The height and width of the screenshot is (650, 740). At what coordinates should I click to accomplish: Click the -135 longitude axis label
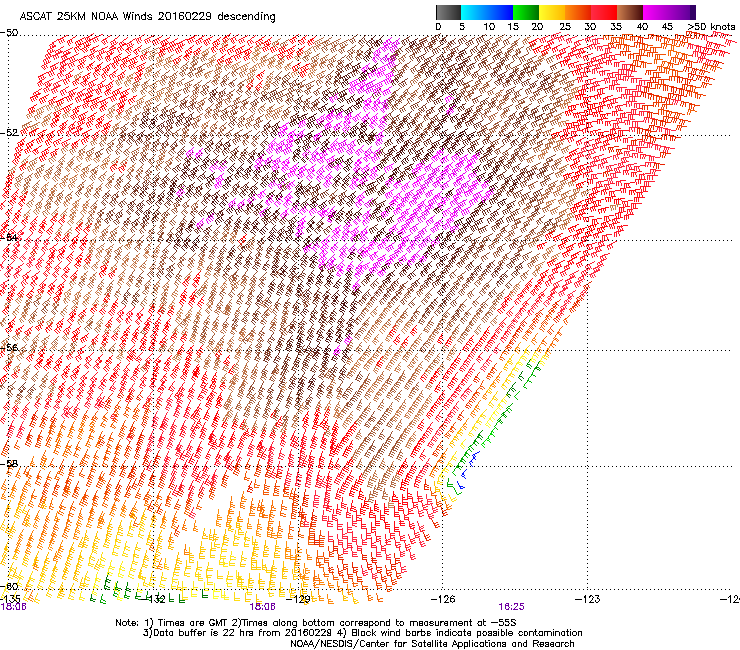10,599
